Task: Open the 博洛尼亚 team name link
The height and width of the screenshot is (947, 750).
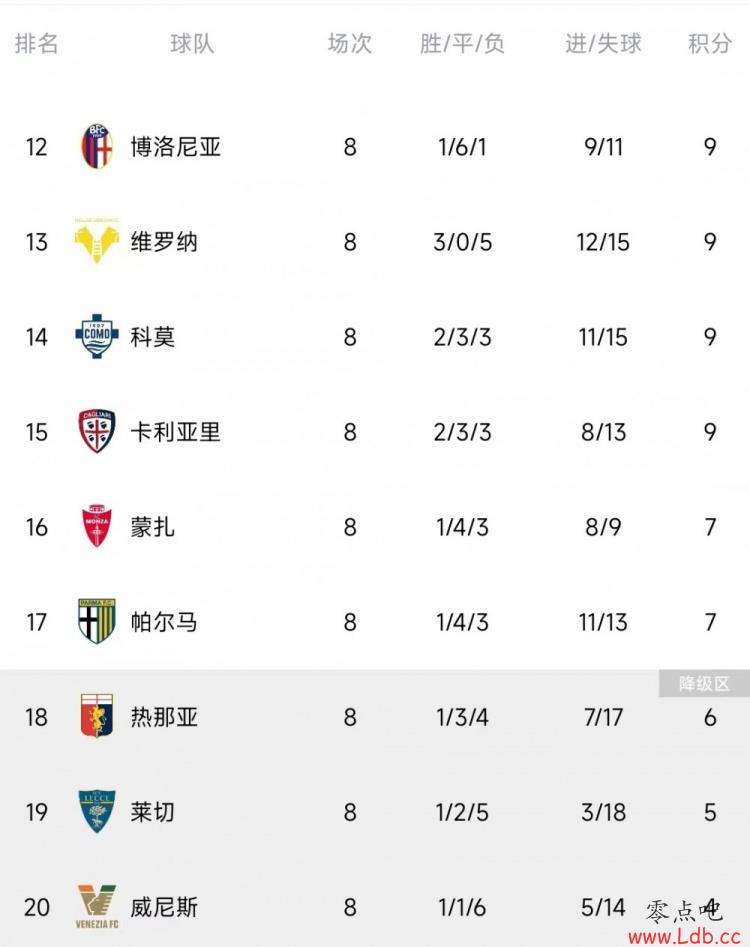Action: (x=176, y=147)
